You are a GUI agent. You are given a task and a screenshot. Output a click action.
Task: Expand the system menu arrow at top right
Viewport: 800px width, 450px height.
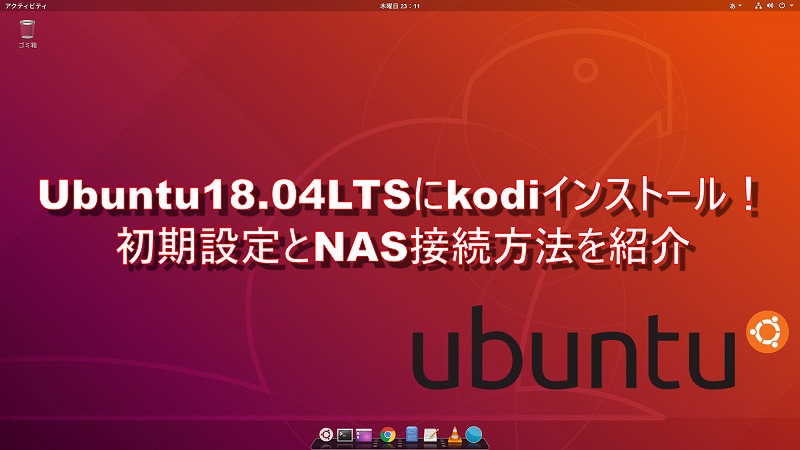tap(792, 6)
